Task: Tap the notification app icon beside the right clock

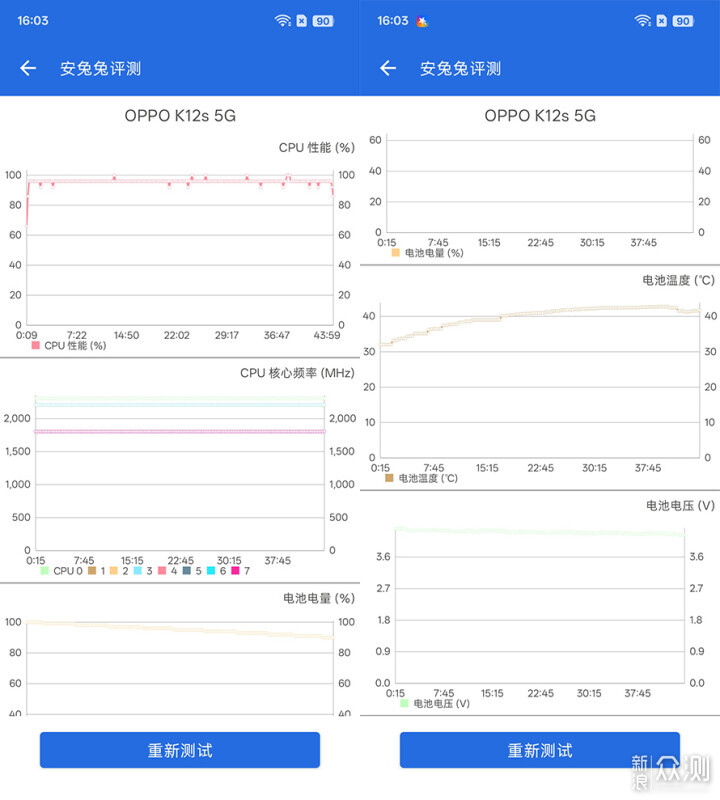Action: tap(422, 21)
